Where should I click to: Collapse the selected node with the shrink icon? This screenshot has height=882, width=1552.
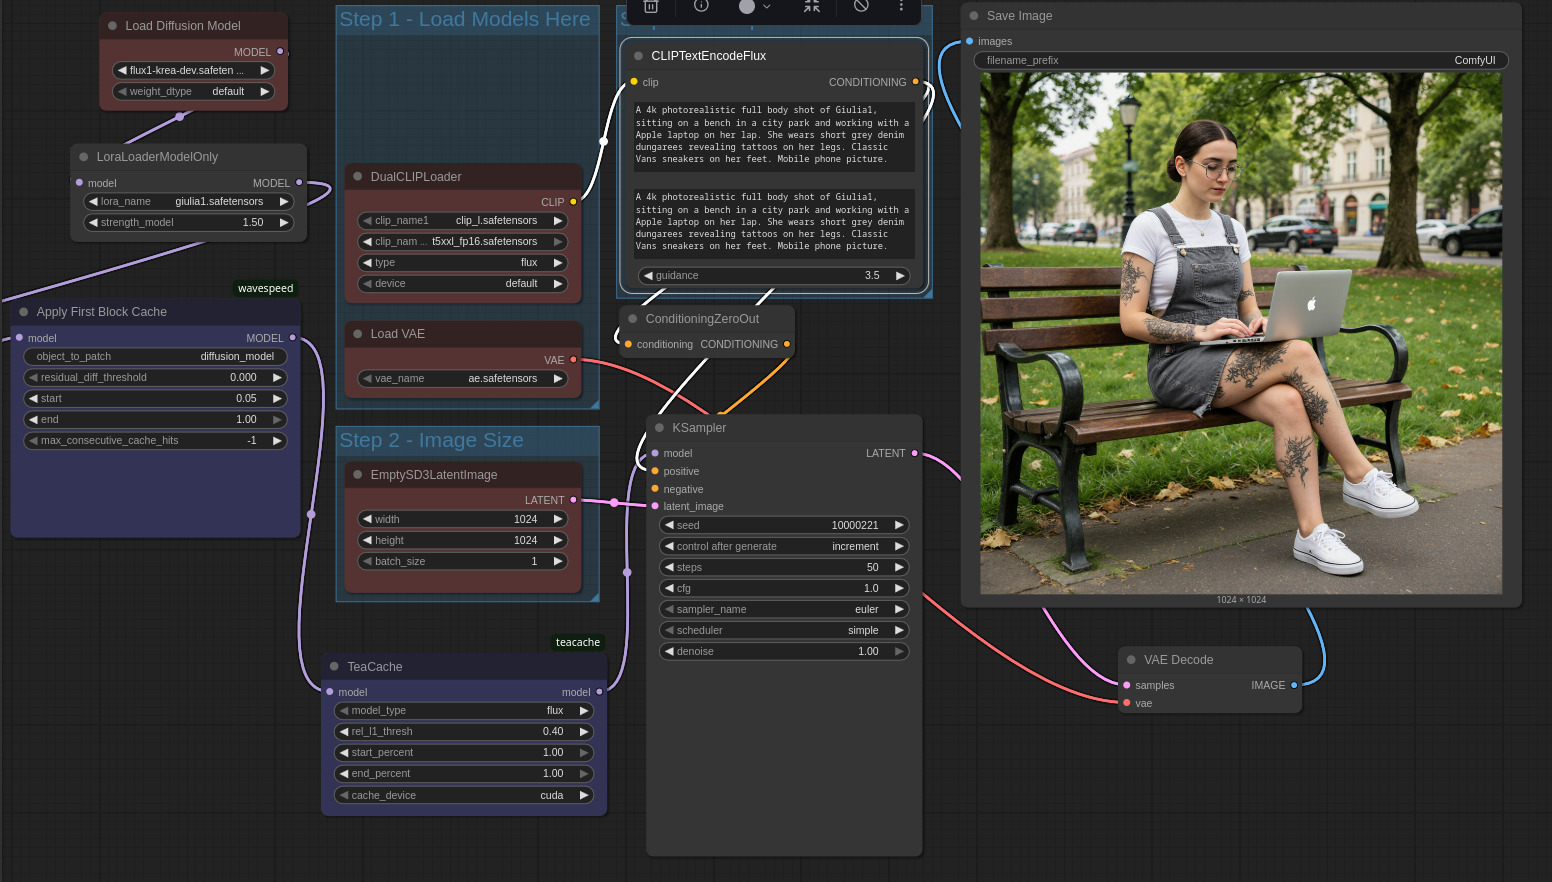coord(812,6)
